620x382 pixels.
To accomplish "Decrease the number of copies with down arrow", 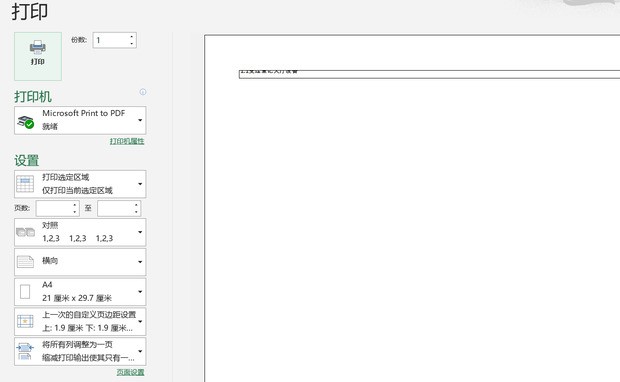I will (x=132, y=44).
